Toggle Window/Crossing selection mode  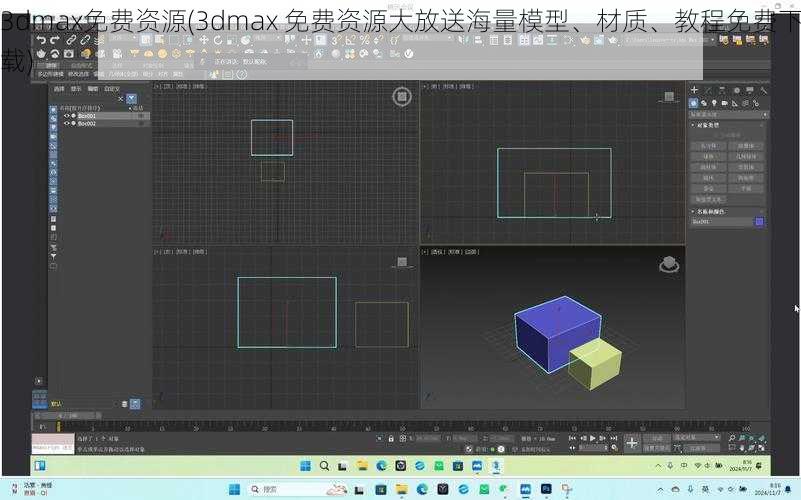pos(189,40)
